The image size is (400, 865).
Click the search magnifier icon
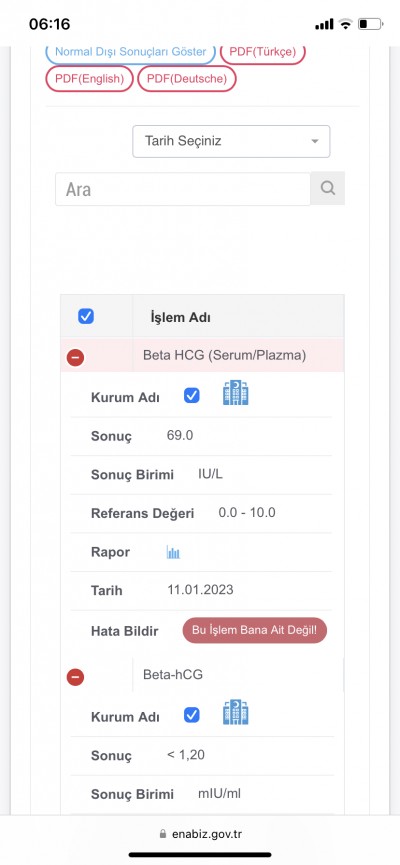coord(328,189)
